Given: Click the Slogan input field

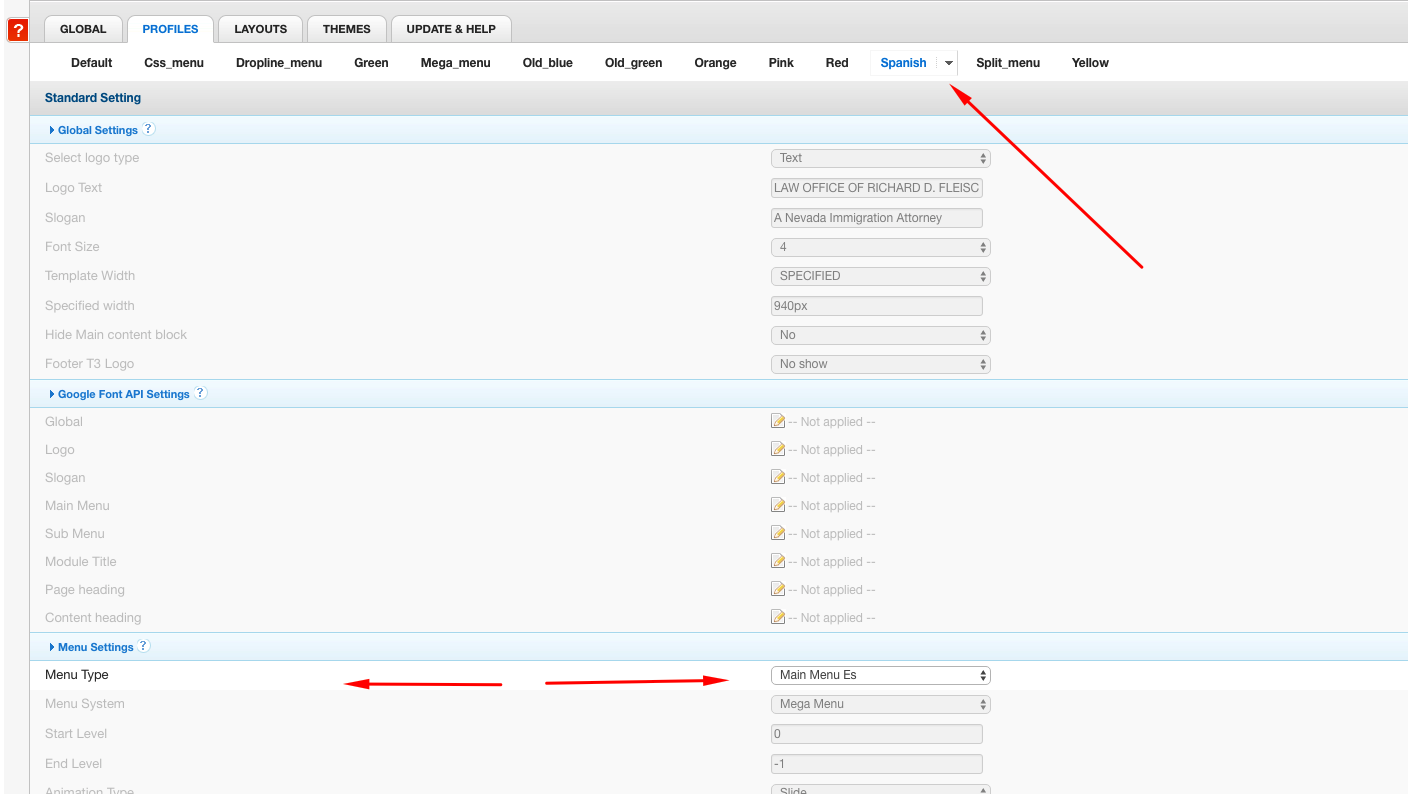Looking at the screenshot, I should (877, 218).
